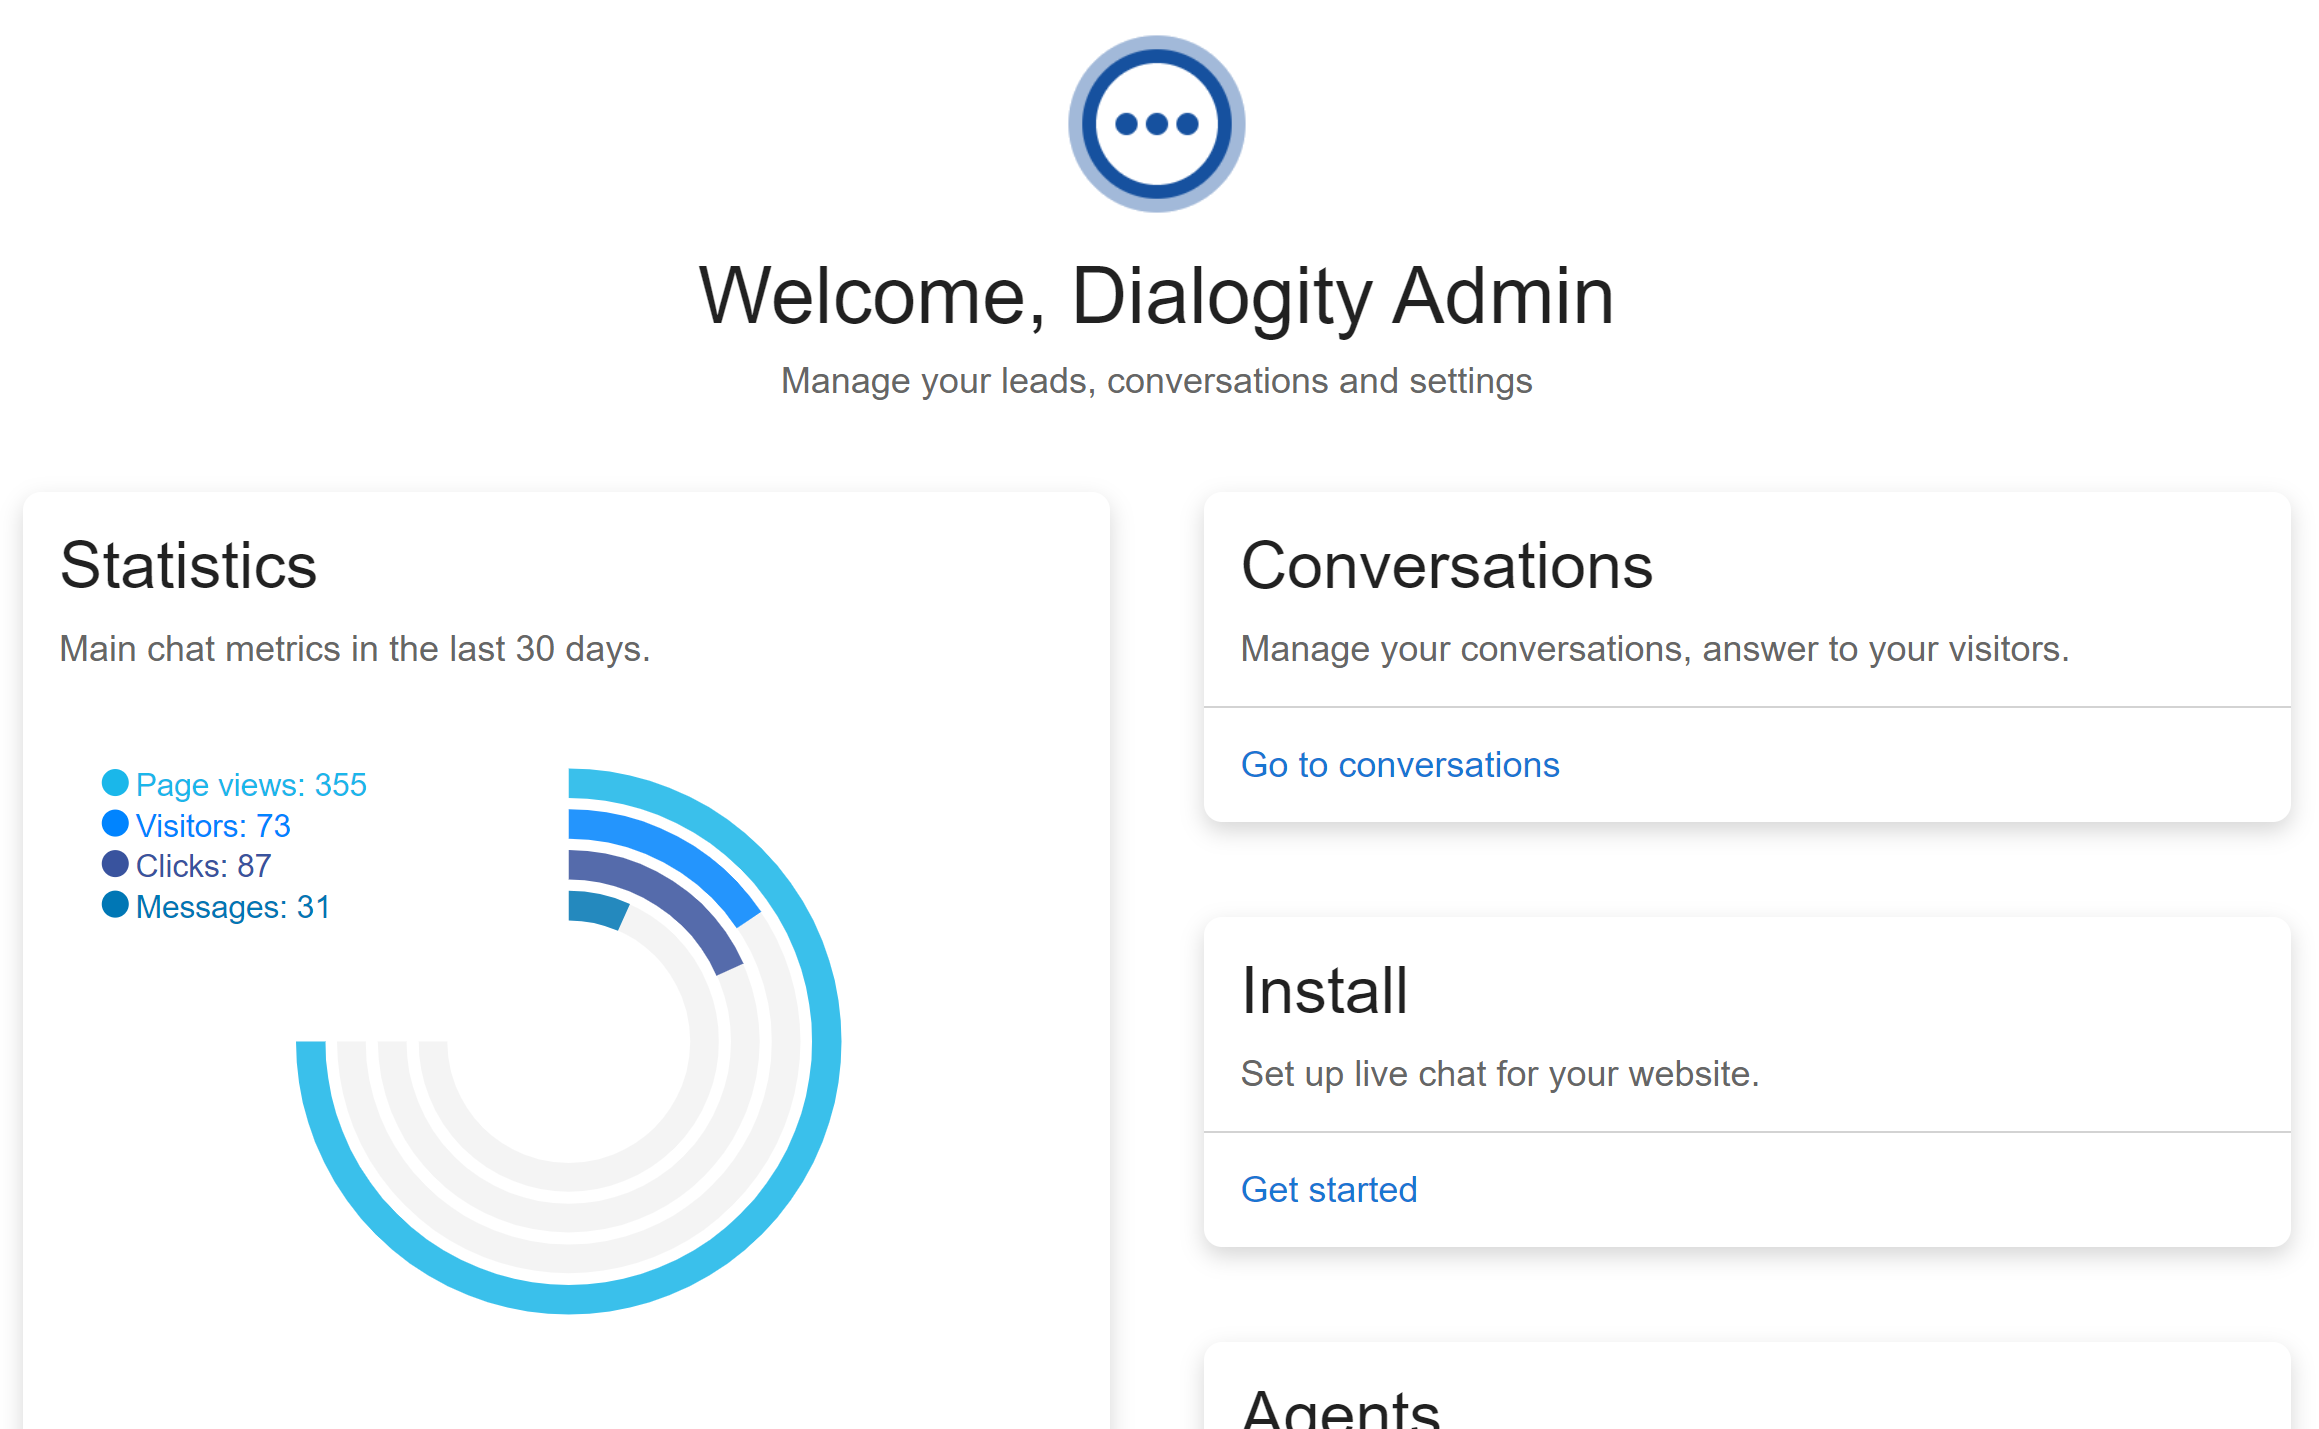This screenshot has width=2319, height=1429.
Task: Select the Messages: 31 legend entry
Action: click(216, 906)
